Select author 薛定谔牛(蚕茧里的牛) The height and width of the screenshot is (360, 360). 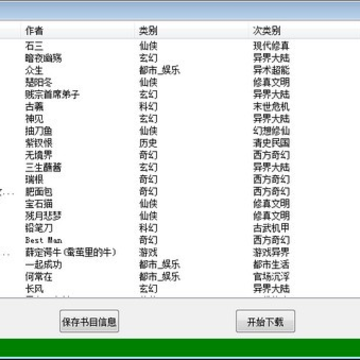point(71,252)
